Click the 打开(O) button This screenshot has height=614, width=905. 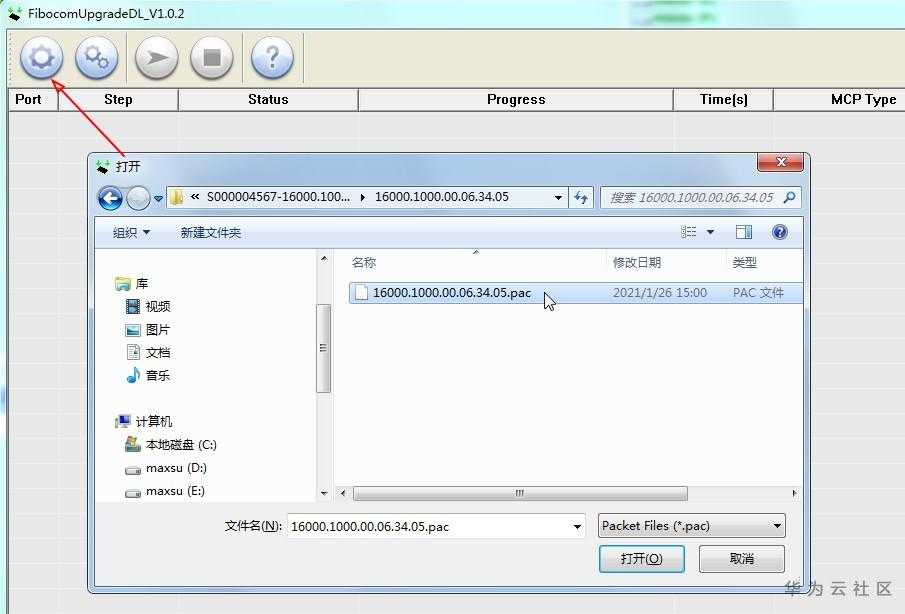pyautogui.click(x=642, y=559)
